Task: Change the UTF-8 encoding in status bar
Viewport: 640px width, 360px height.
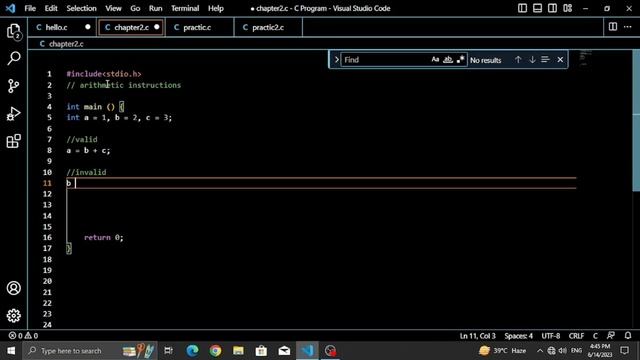Action: (551, 336)
